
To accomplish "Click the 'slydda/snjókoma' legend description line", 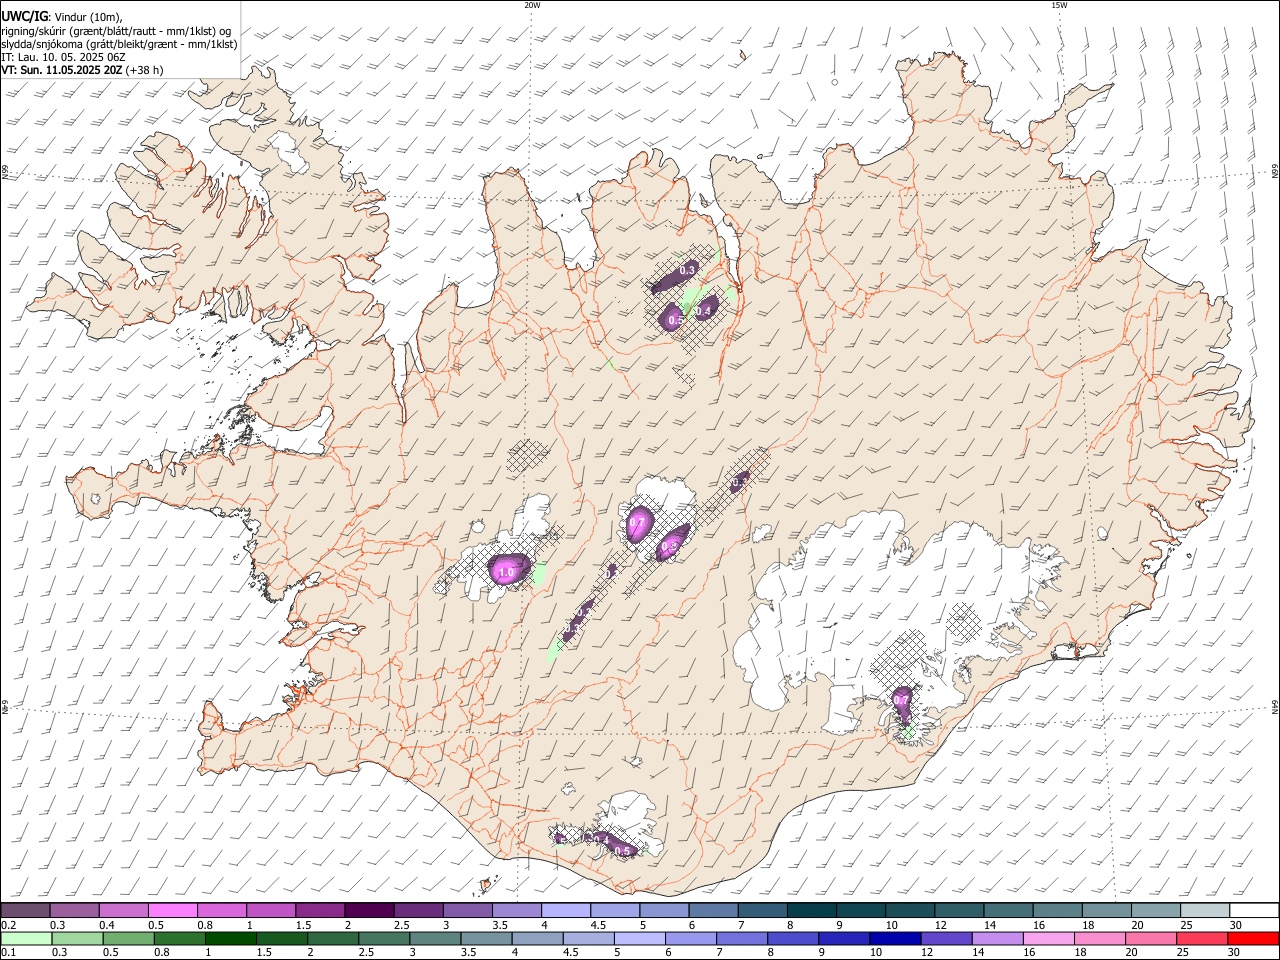I will pos(120,44).
